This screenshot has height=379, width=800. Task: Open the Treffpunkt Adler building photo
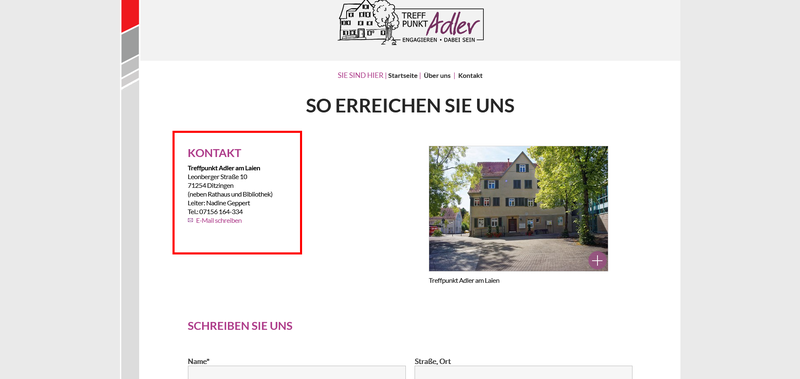pos(518,208)
